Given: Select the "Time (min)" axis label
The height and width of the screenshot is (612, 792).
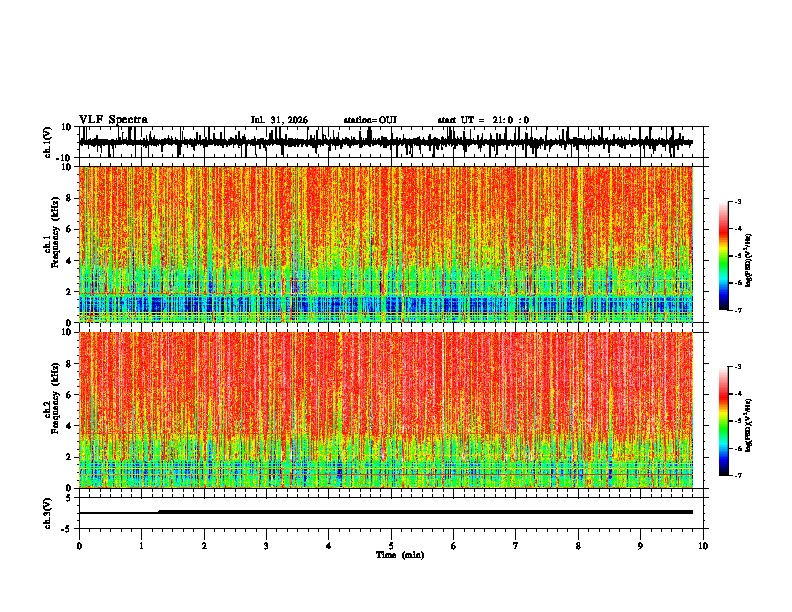Looking at the screenshot, I should (x=400, y=555).
